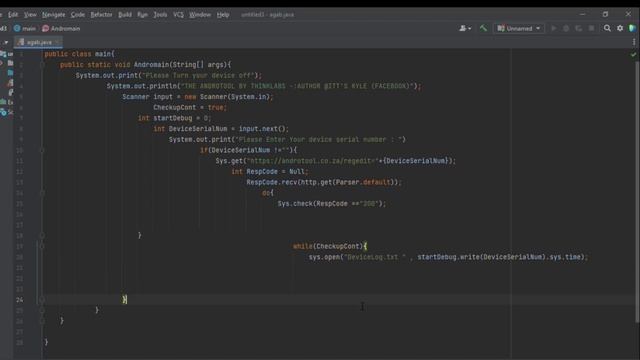This screenshot has height=360, width=640.
Task: Close the agah.java editor tab
Action: [x=57, y=42]
